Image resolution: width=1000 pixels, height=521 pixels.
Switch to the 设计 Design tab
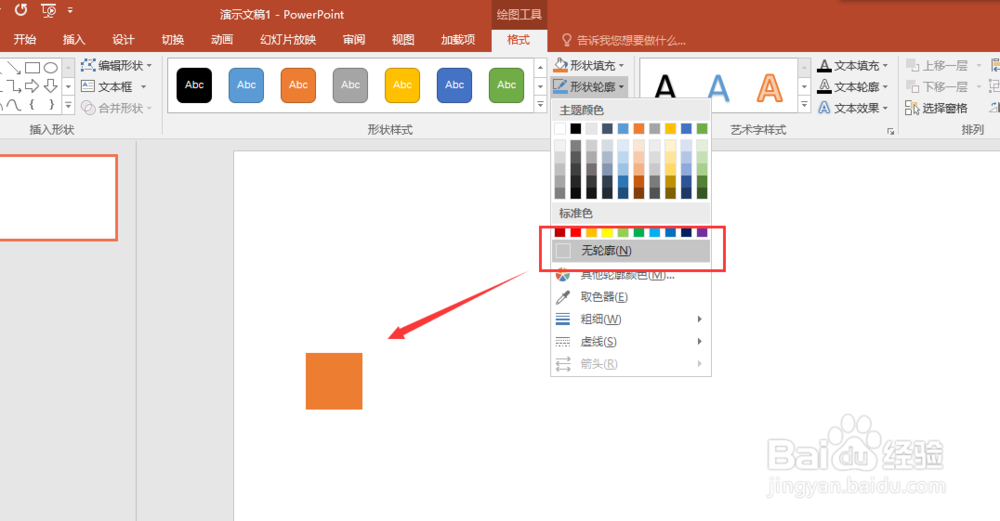[x=123, y=40]
